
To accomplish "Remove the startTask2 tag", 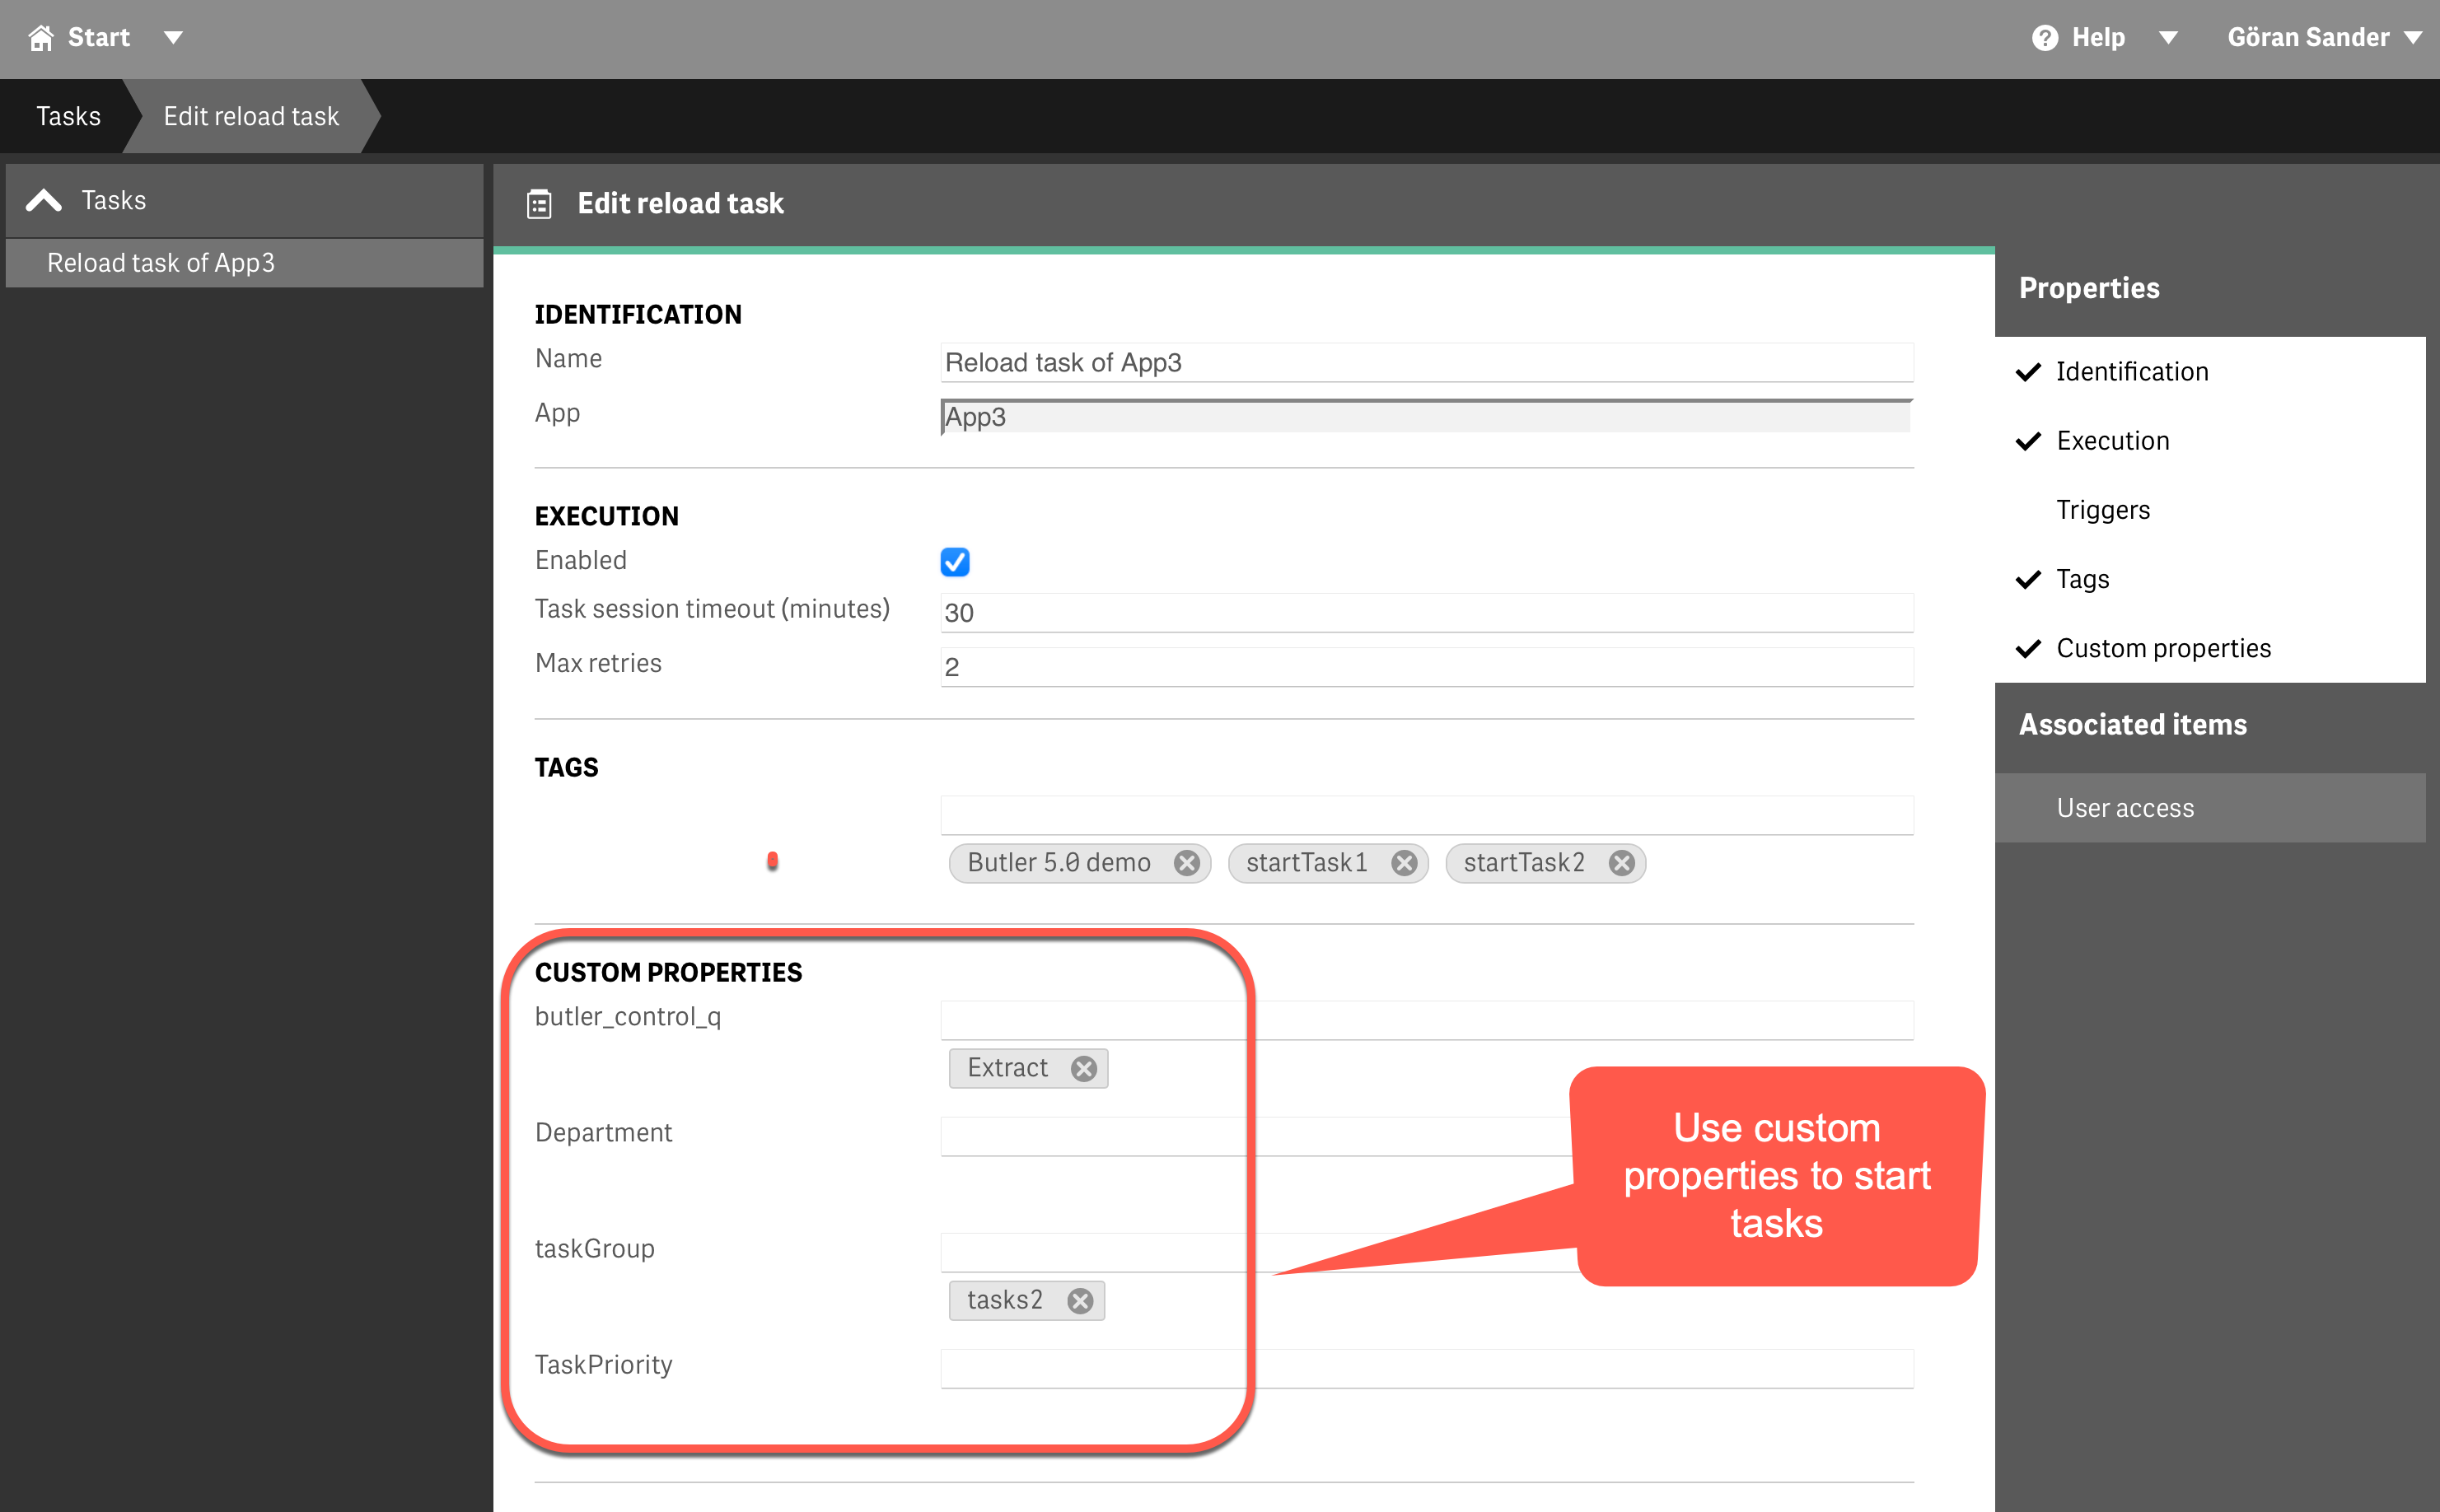I will click(x=1621, y=863).
